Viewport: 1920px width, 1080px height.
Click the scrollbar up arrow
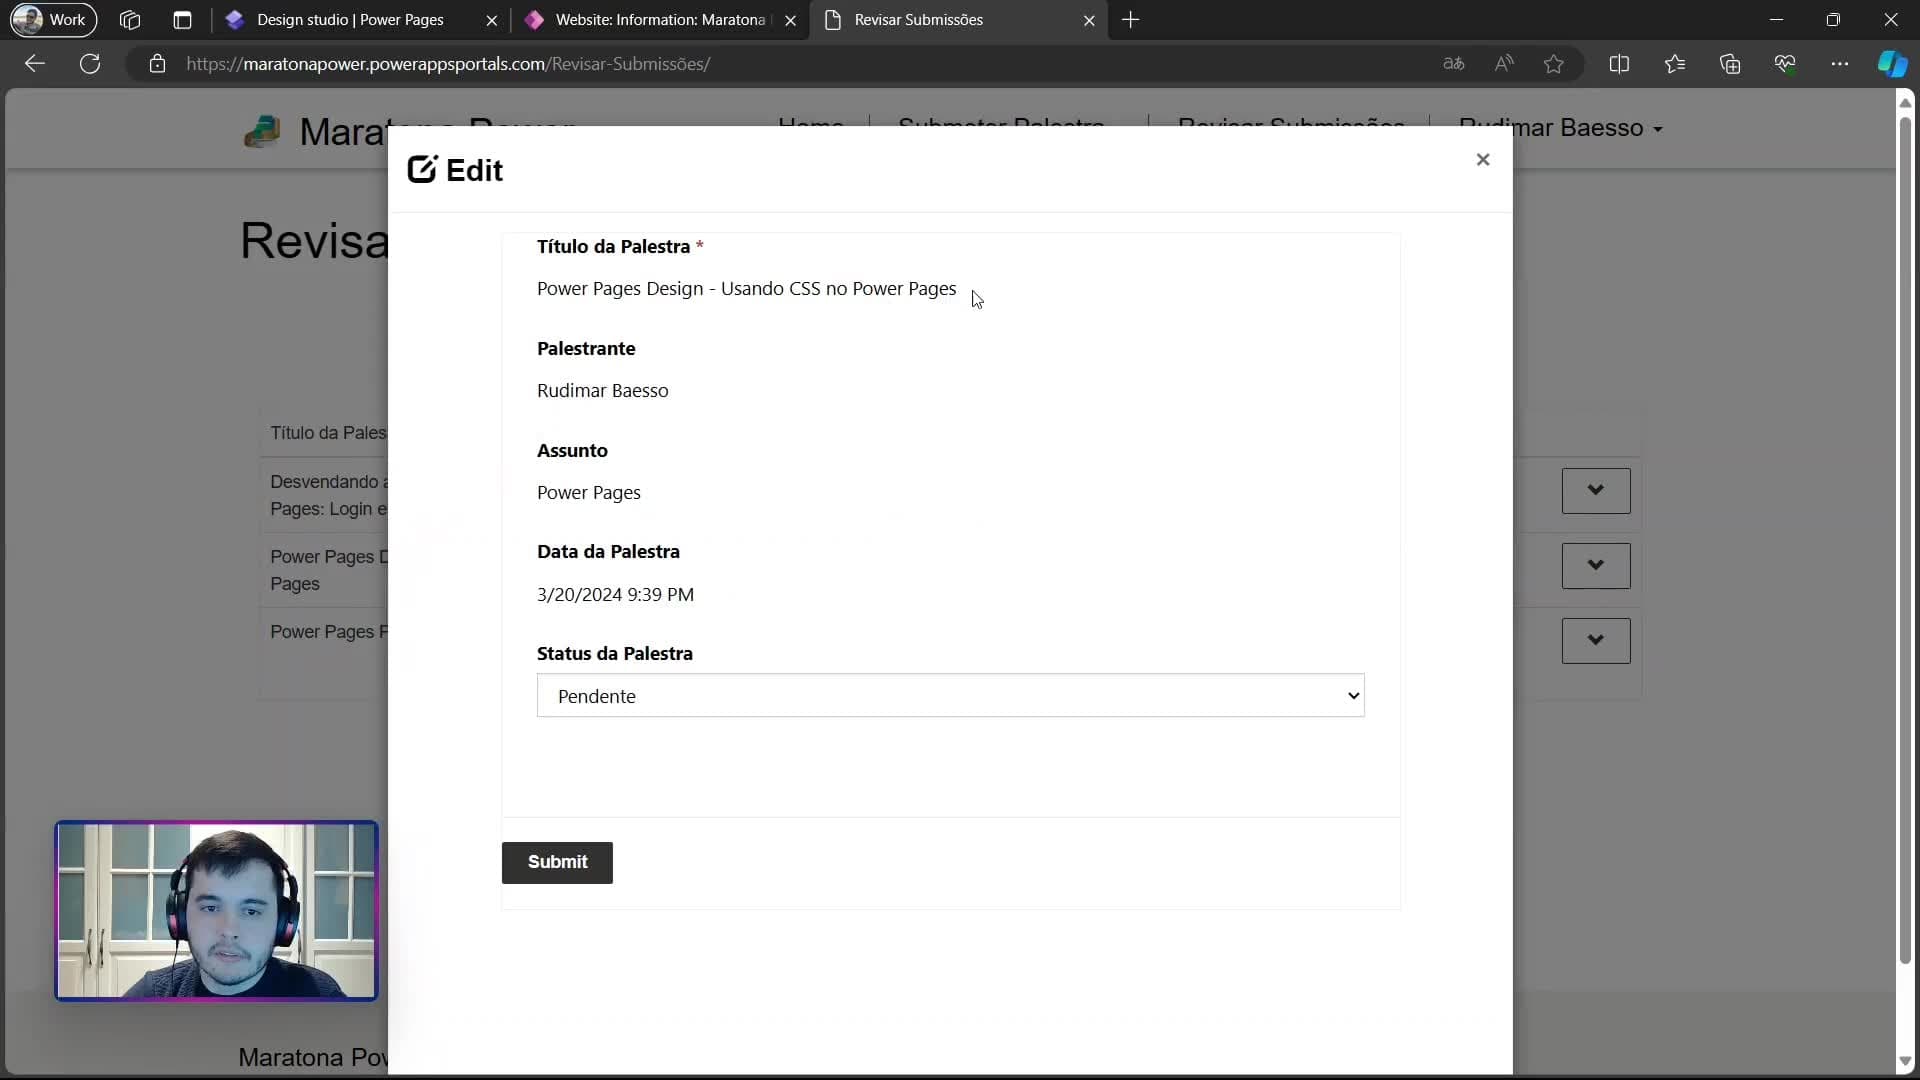pyautogui.click(x=1905, y=102)
